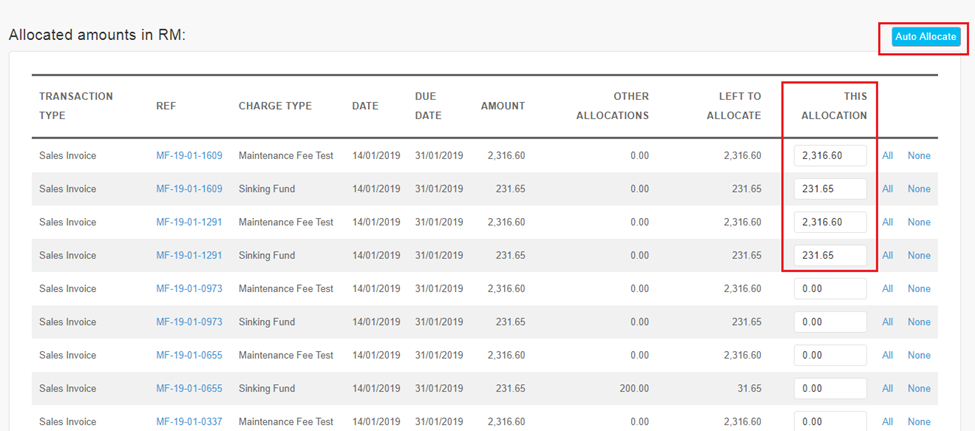This screenshot has width=975, height=431.
Task: Click None for MF-19-01-1291 Sinking Fund
Action: pyautogui.click(x=918, y=255)
